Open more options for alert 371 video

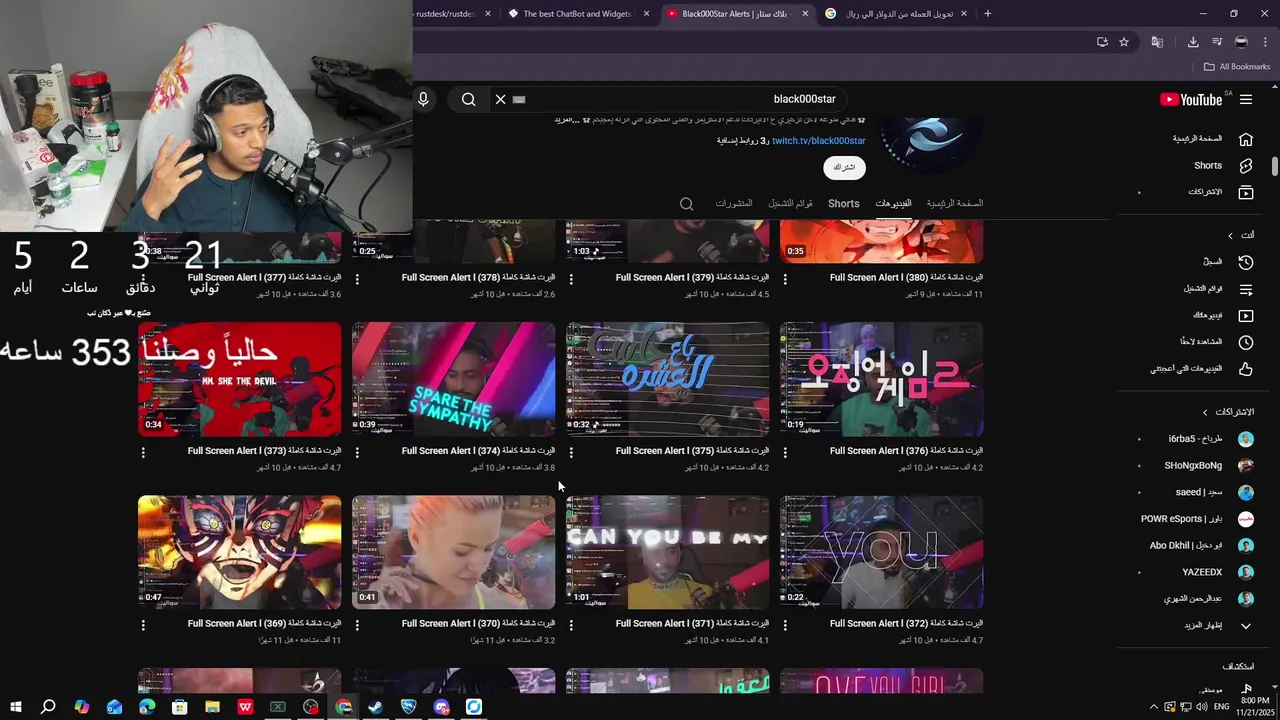pos(571,625)
